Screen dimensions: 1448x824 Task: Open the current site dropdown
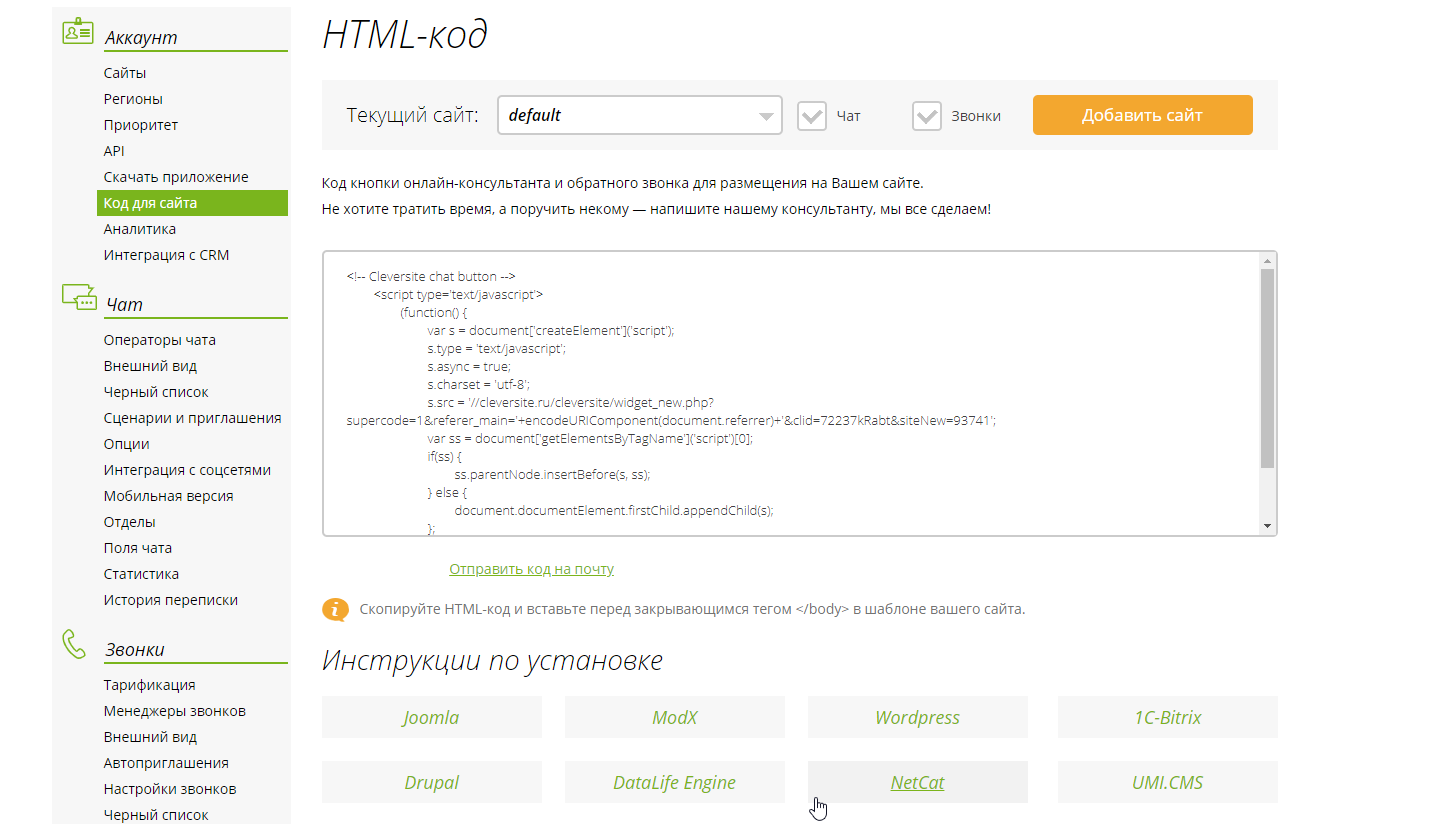639,115
